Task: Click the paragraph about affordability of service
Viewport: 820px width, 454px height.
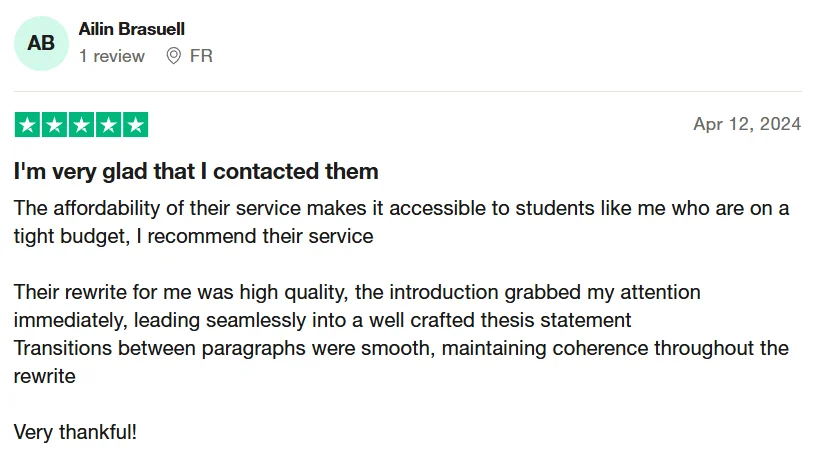Action: coord(402,222)
